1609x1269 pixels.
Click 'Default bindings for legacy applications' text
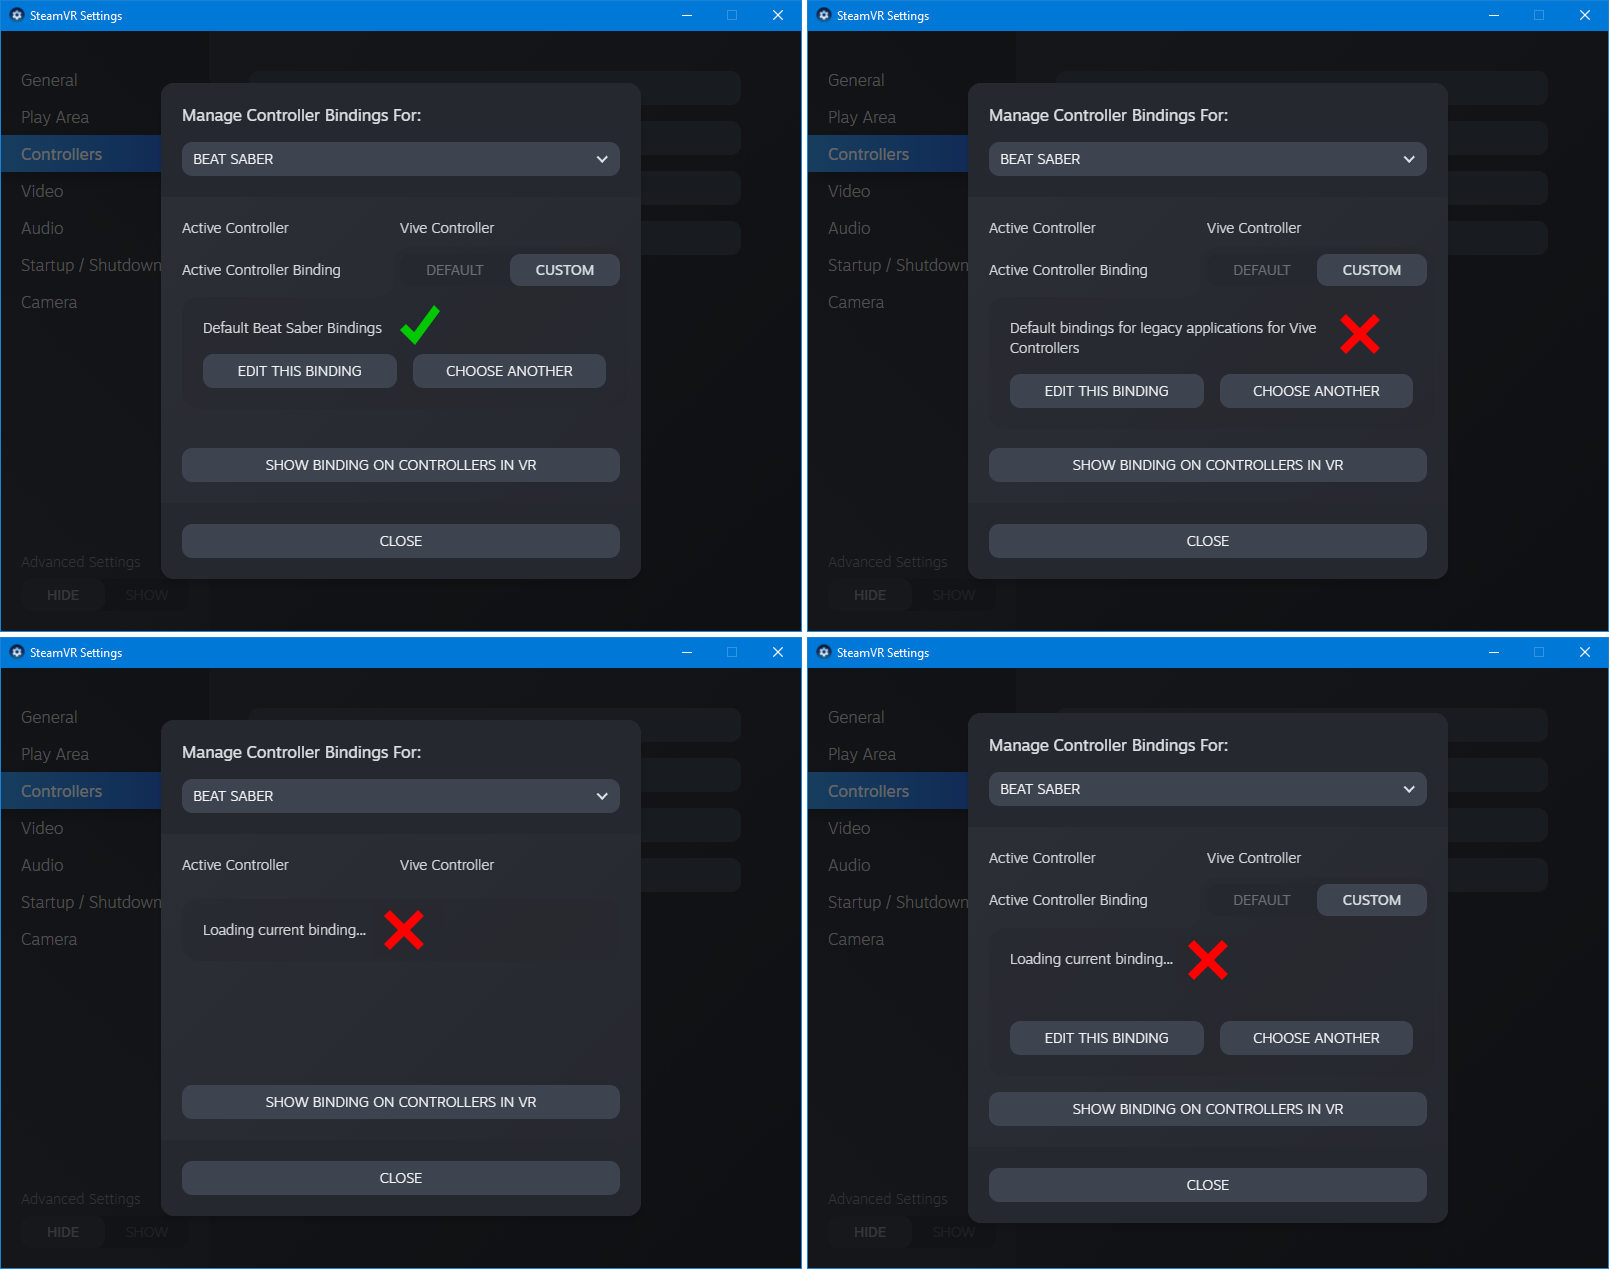click(x=1163, y=338)
